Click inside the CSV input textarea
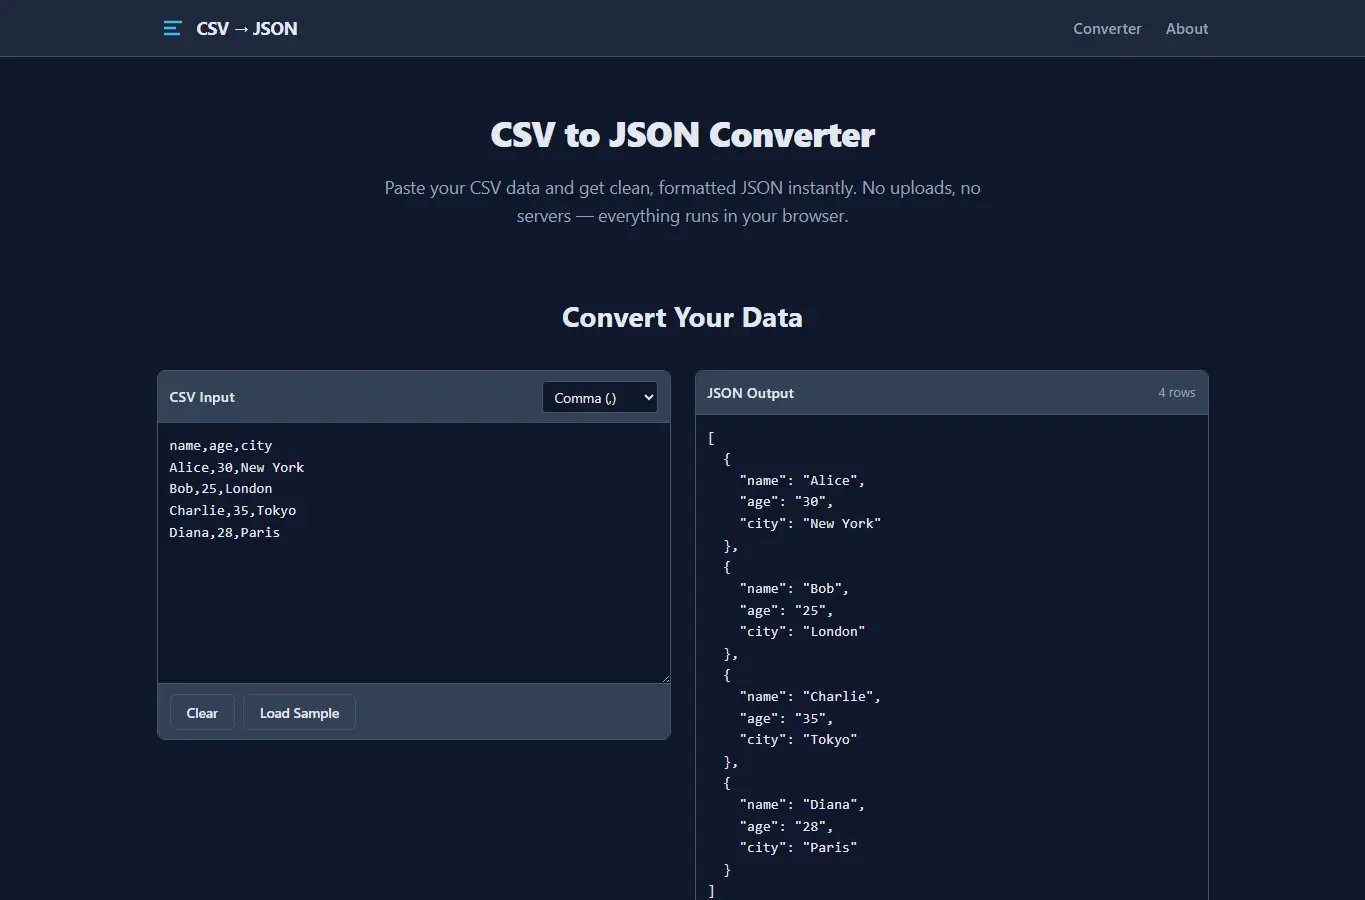1365x900 pixels. click(x=414, y=553)
